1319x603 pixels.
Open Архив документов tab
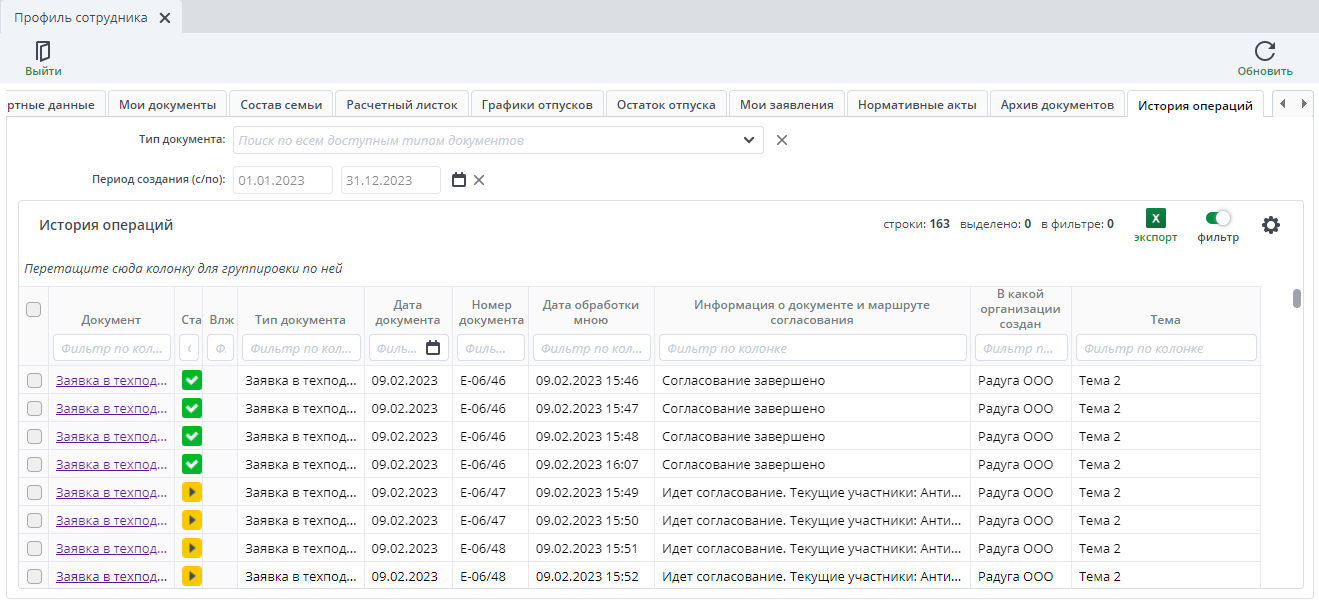pos(1057,104)
